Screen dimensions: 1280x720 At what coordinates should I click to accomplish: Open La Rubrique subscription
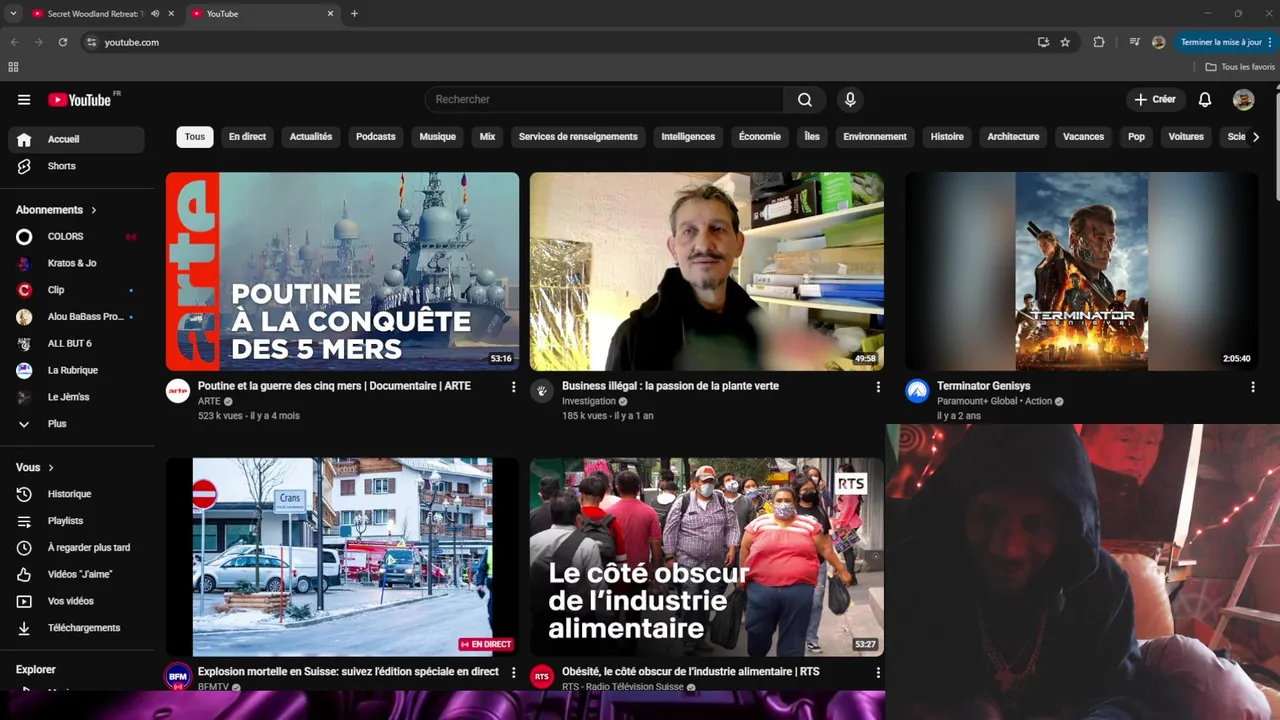point(76,370)
